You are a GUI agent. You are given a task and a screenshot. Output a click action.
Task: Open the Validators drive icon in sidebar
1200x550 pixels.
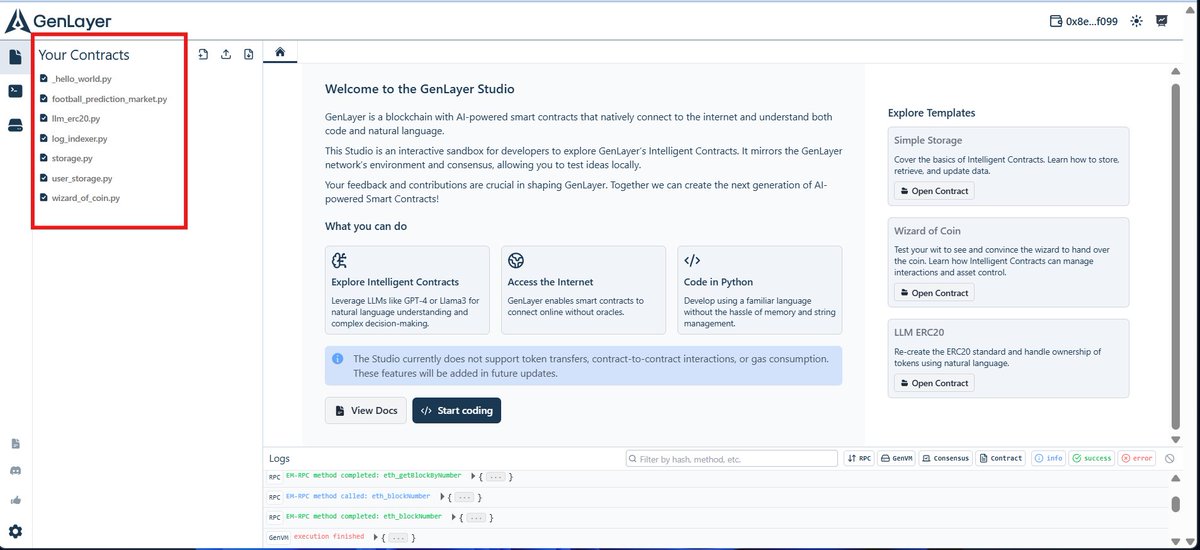click(x=15, y=125)
